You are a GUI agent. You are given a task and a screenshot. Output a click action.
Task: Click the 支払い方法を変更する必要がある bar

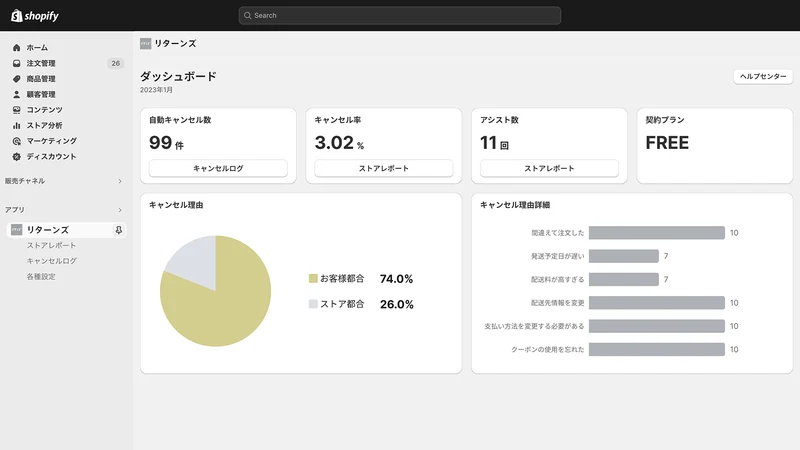[x=657, y=326]
